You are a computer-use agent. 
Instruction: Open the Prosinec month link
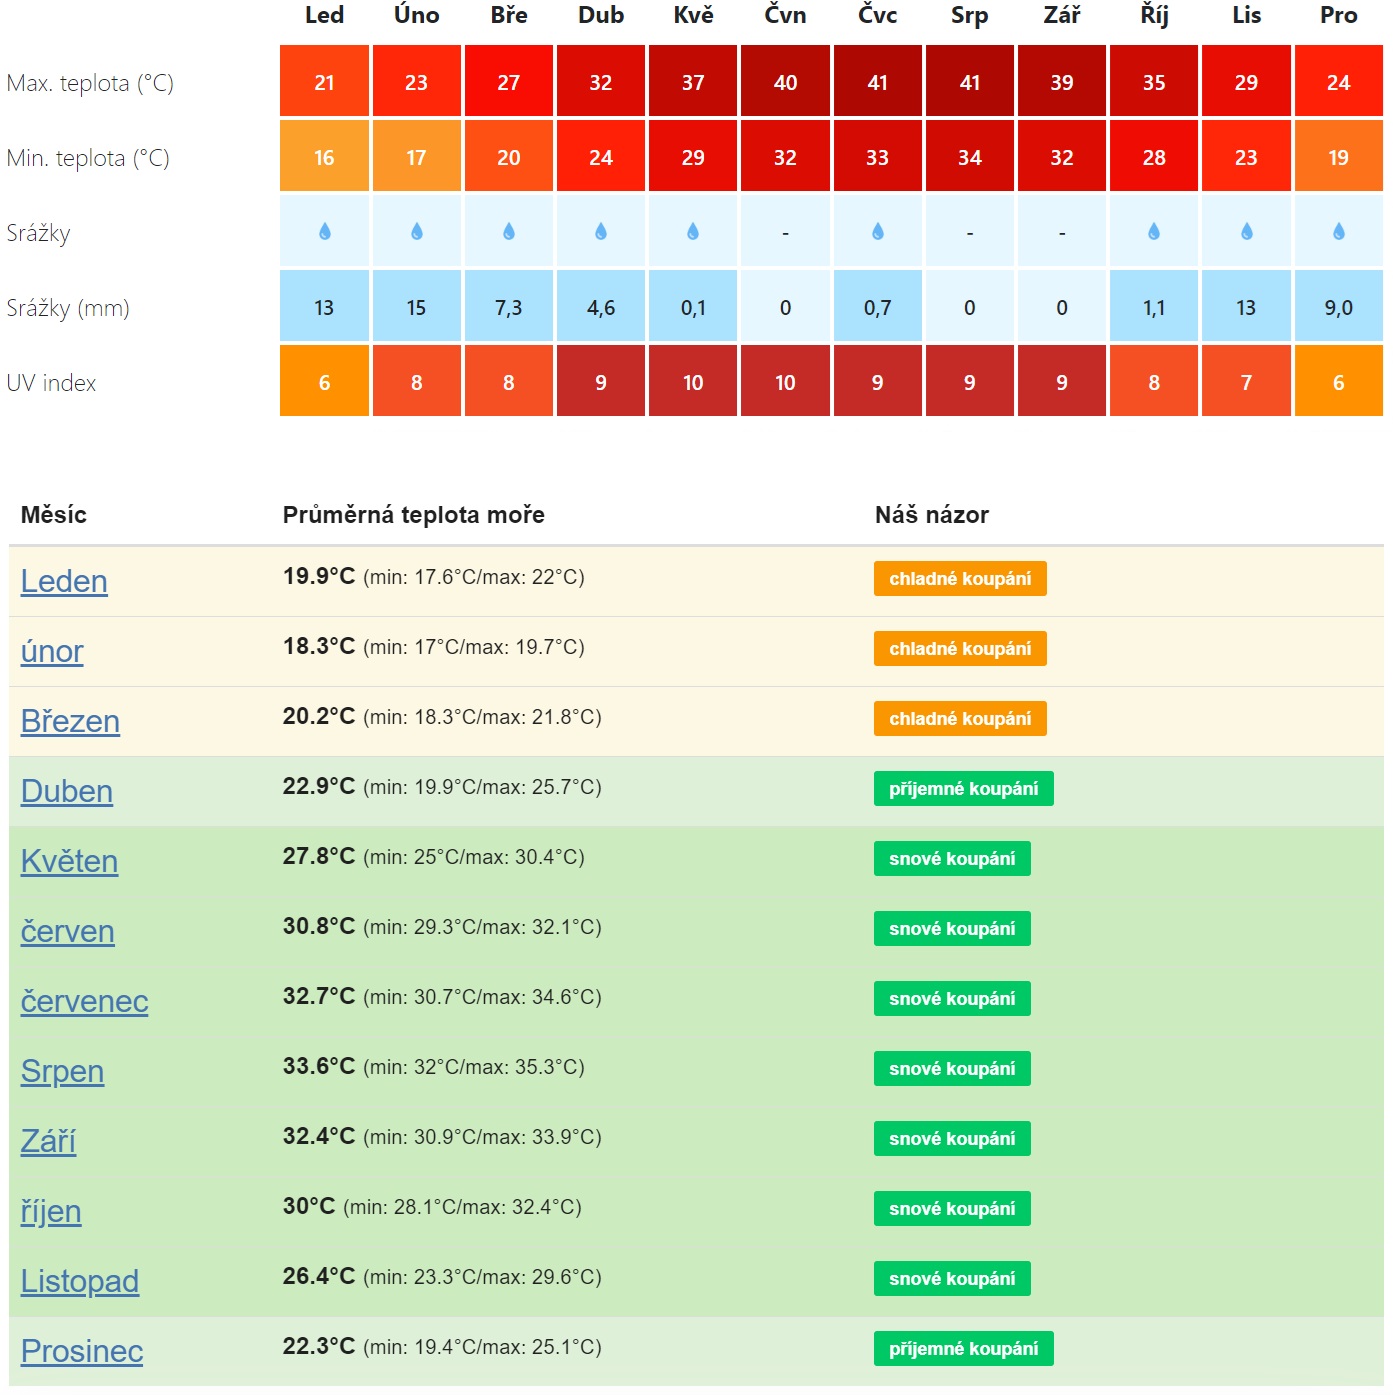point(82,1351)
